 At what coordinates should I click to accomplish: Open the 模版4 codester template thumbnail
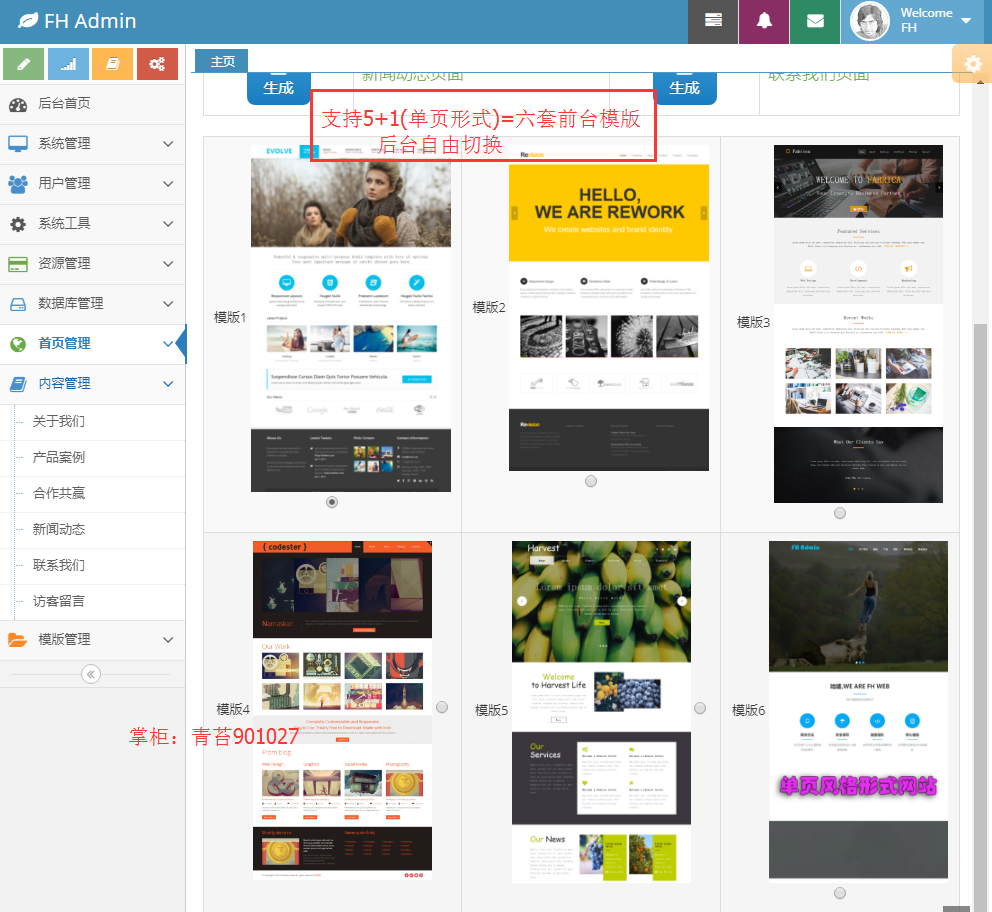coord(342,710)
